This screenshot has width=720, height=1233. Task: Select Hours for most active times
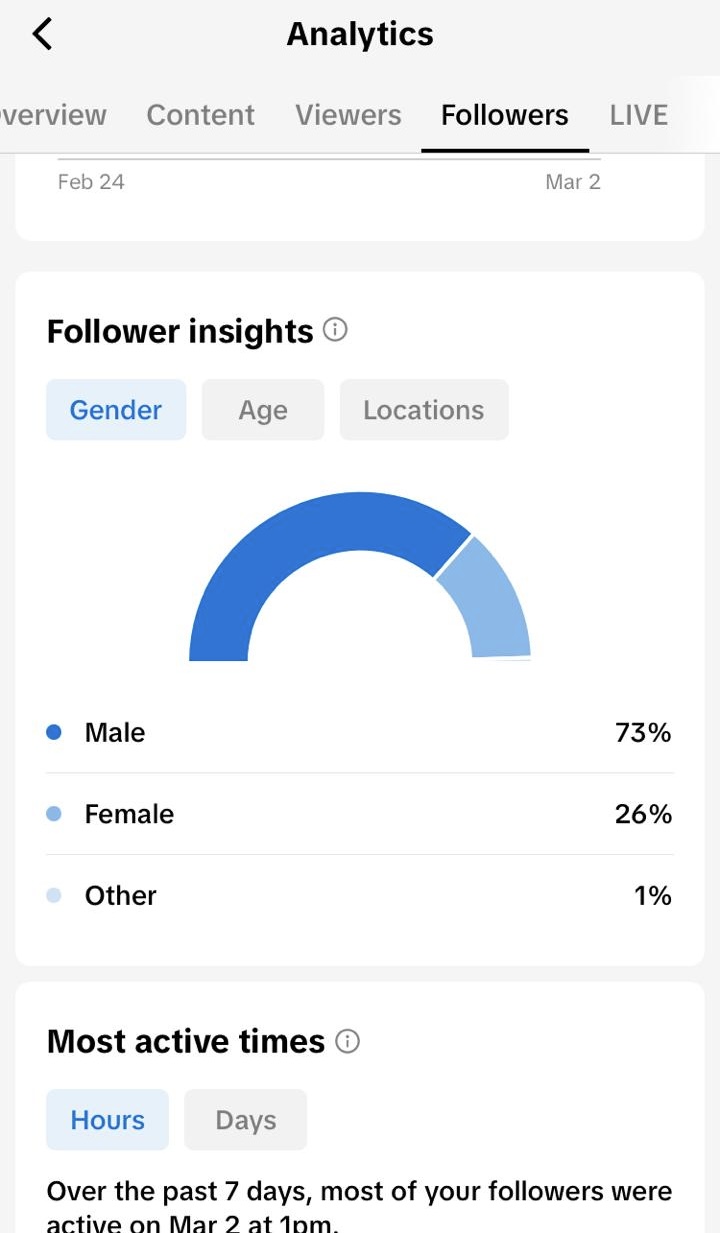click(x=107, y=1120)
